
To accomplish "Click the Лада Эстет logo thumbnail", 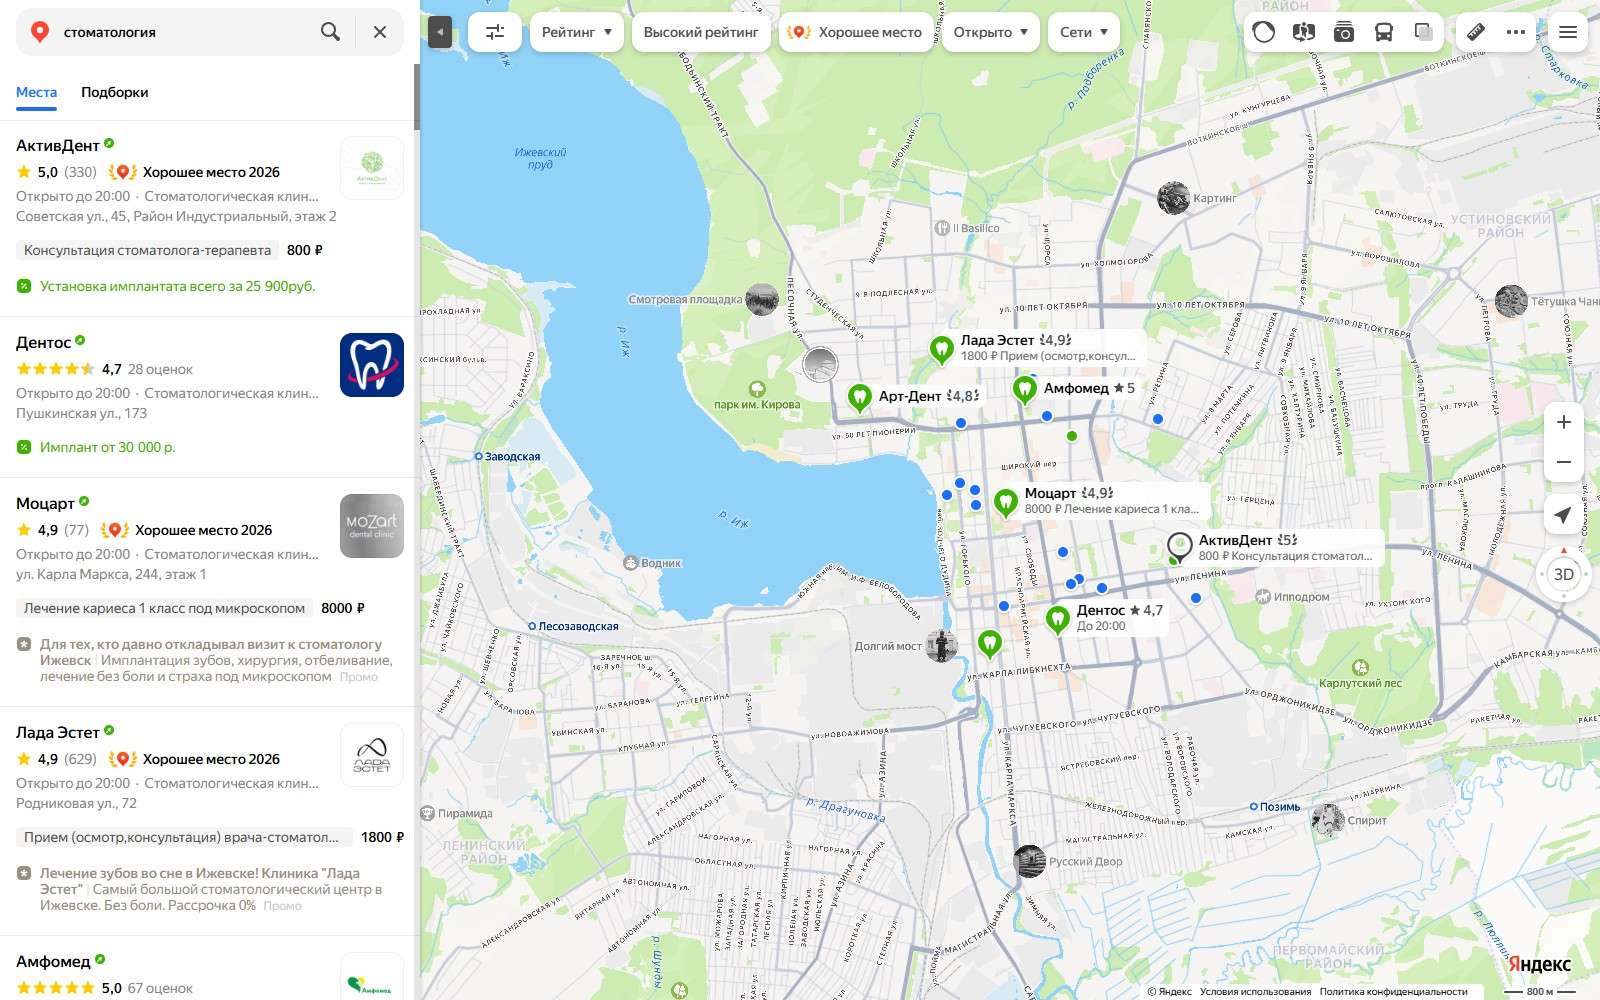I will click(x=372, y=755).
